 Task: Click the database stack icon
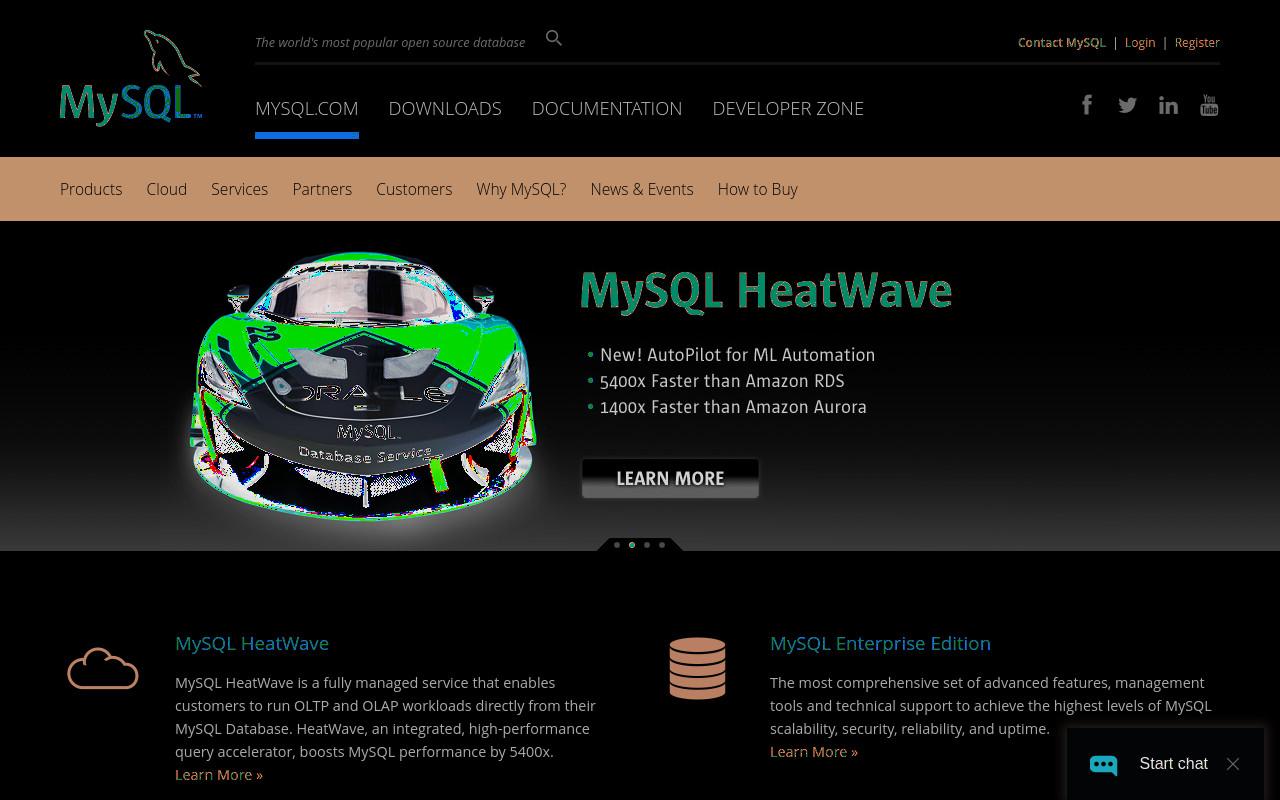[x=697, y=668]
